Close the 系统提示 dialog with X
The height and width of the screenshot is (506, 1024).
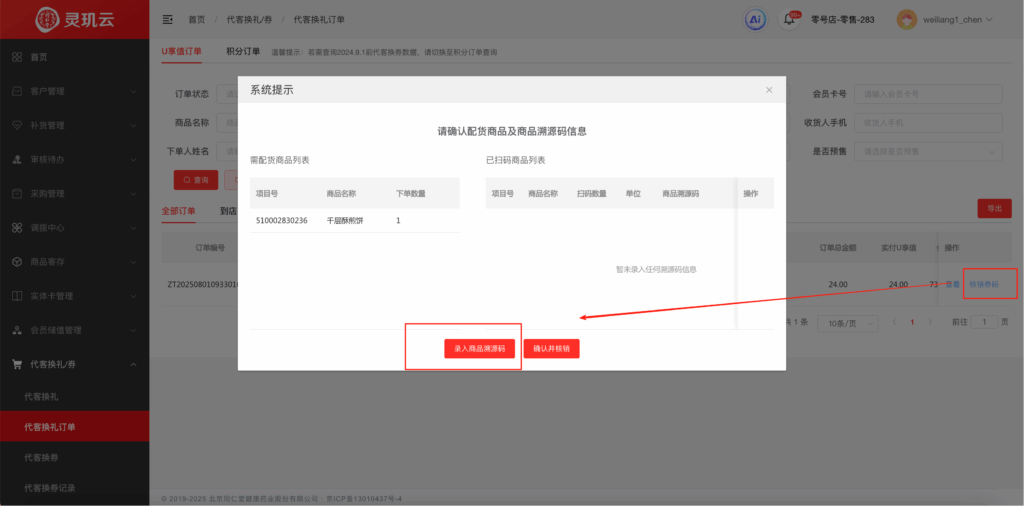click(x=768, y=90)
